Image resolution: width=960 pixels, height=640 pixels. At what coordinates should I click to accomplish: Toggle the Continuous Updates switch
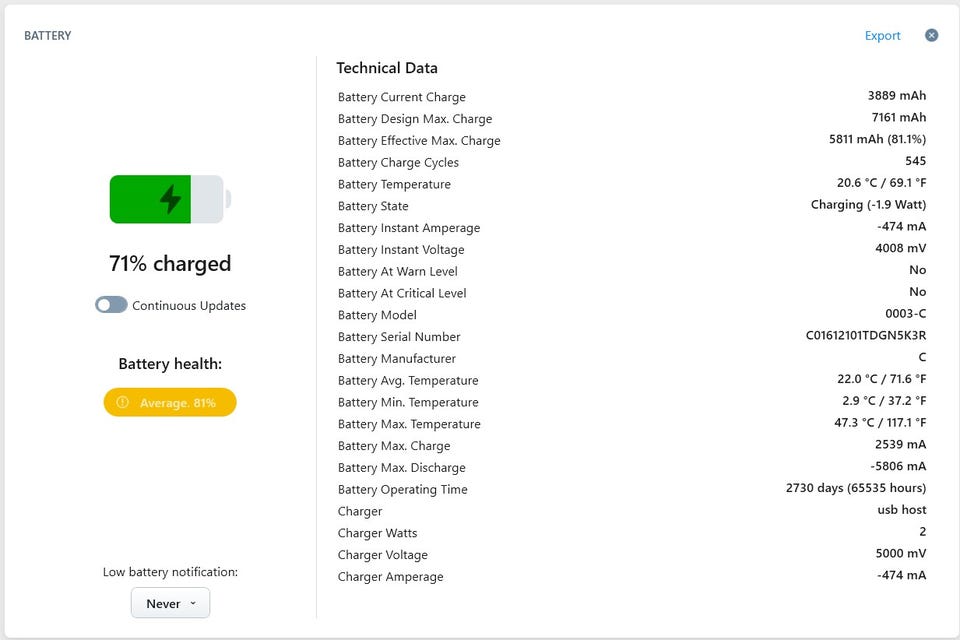(111, 305)
